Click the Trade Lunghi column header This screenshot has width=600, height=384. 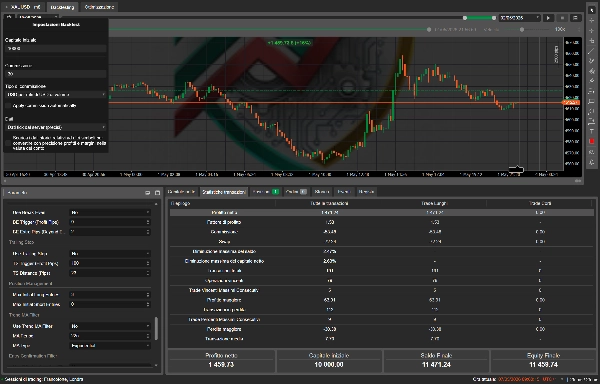pos(435,203)
